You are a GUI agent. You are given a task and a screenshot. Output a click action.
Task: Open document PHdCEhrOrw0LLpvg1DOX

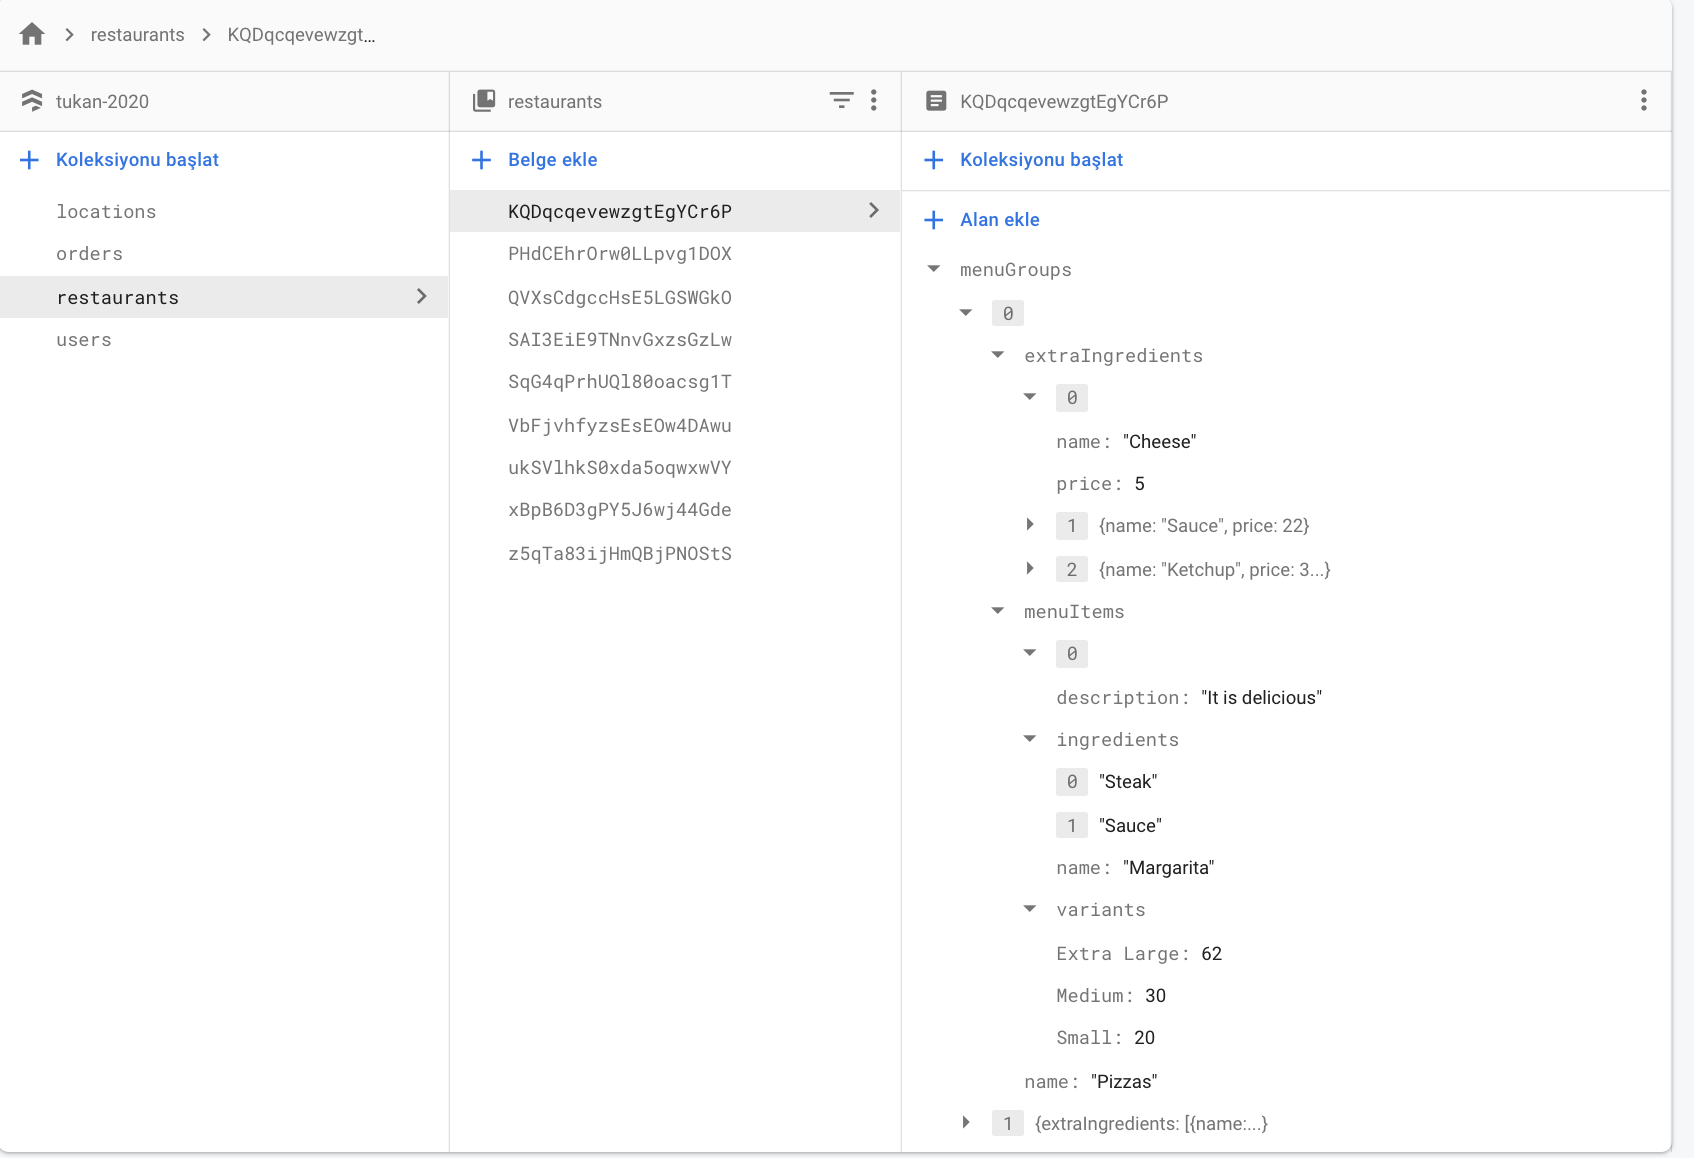(620, 254)
